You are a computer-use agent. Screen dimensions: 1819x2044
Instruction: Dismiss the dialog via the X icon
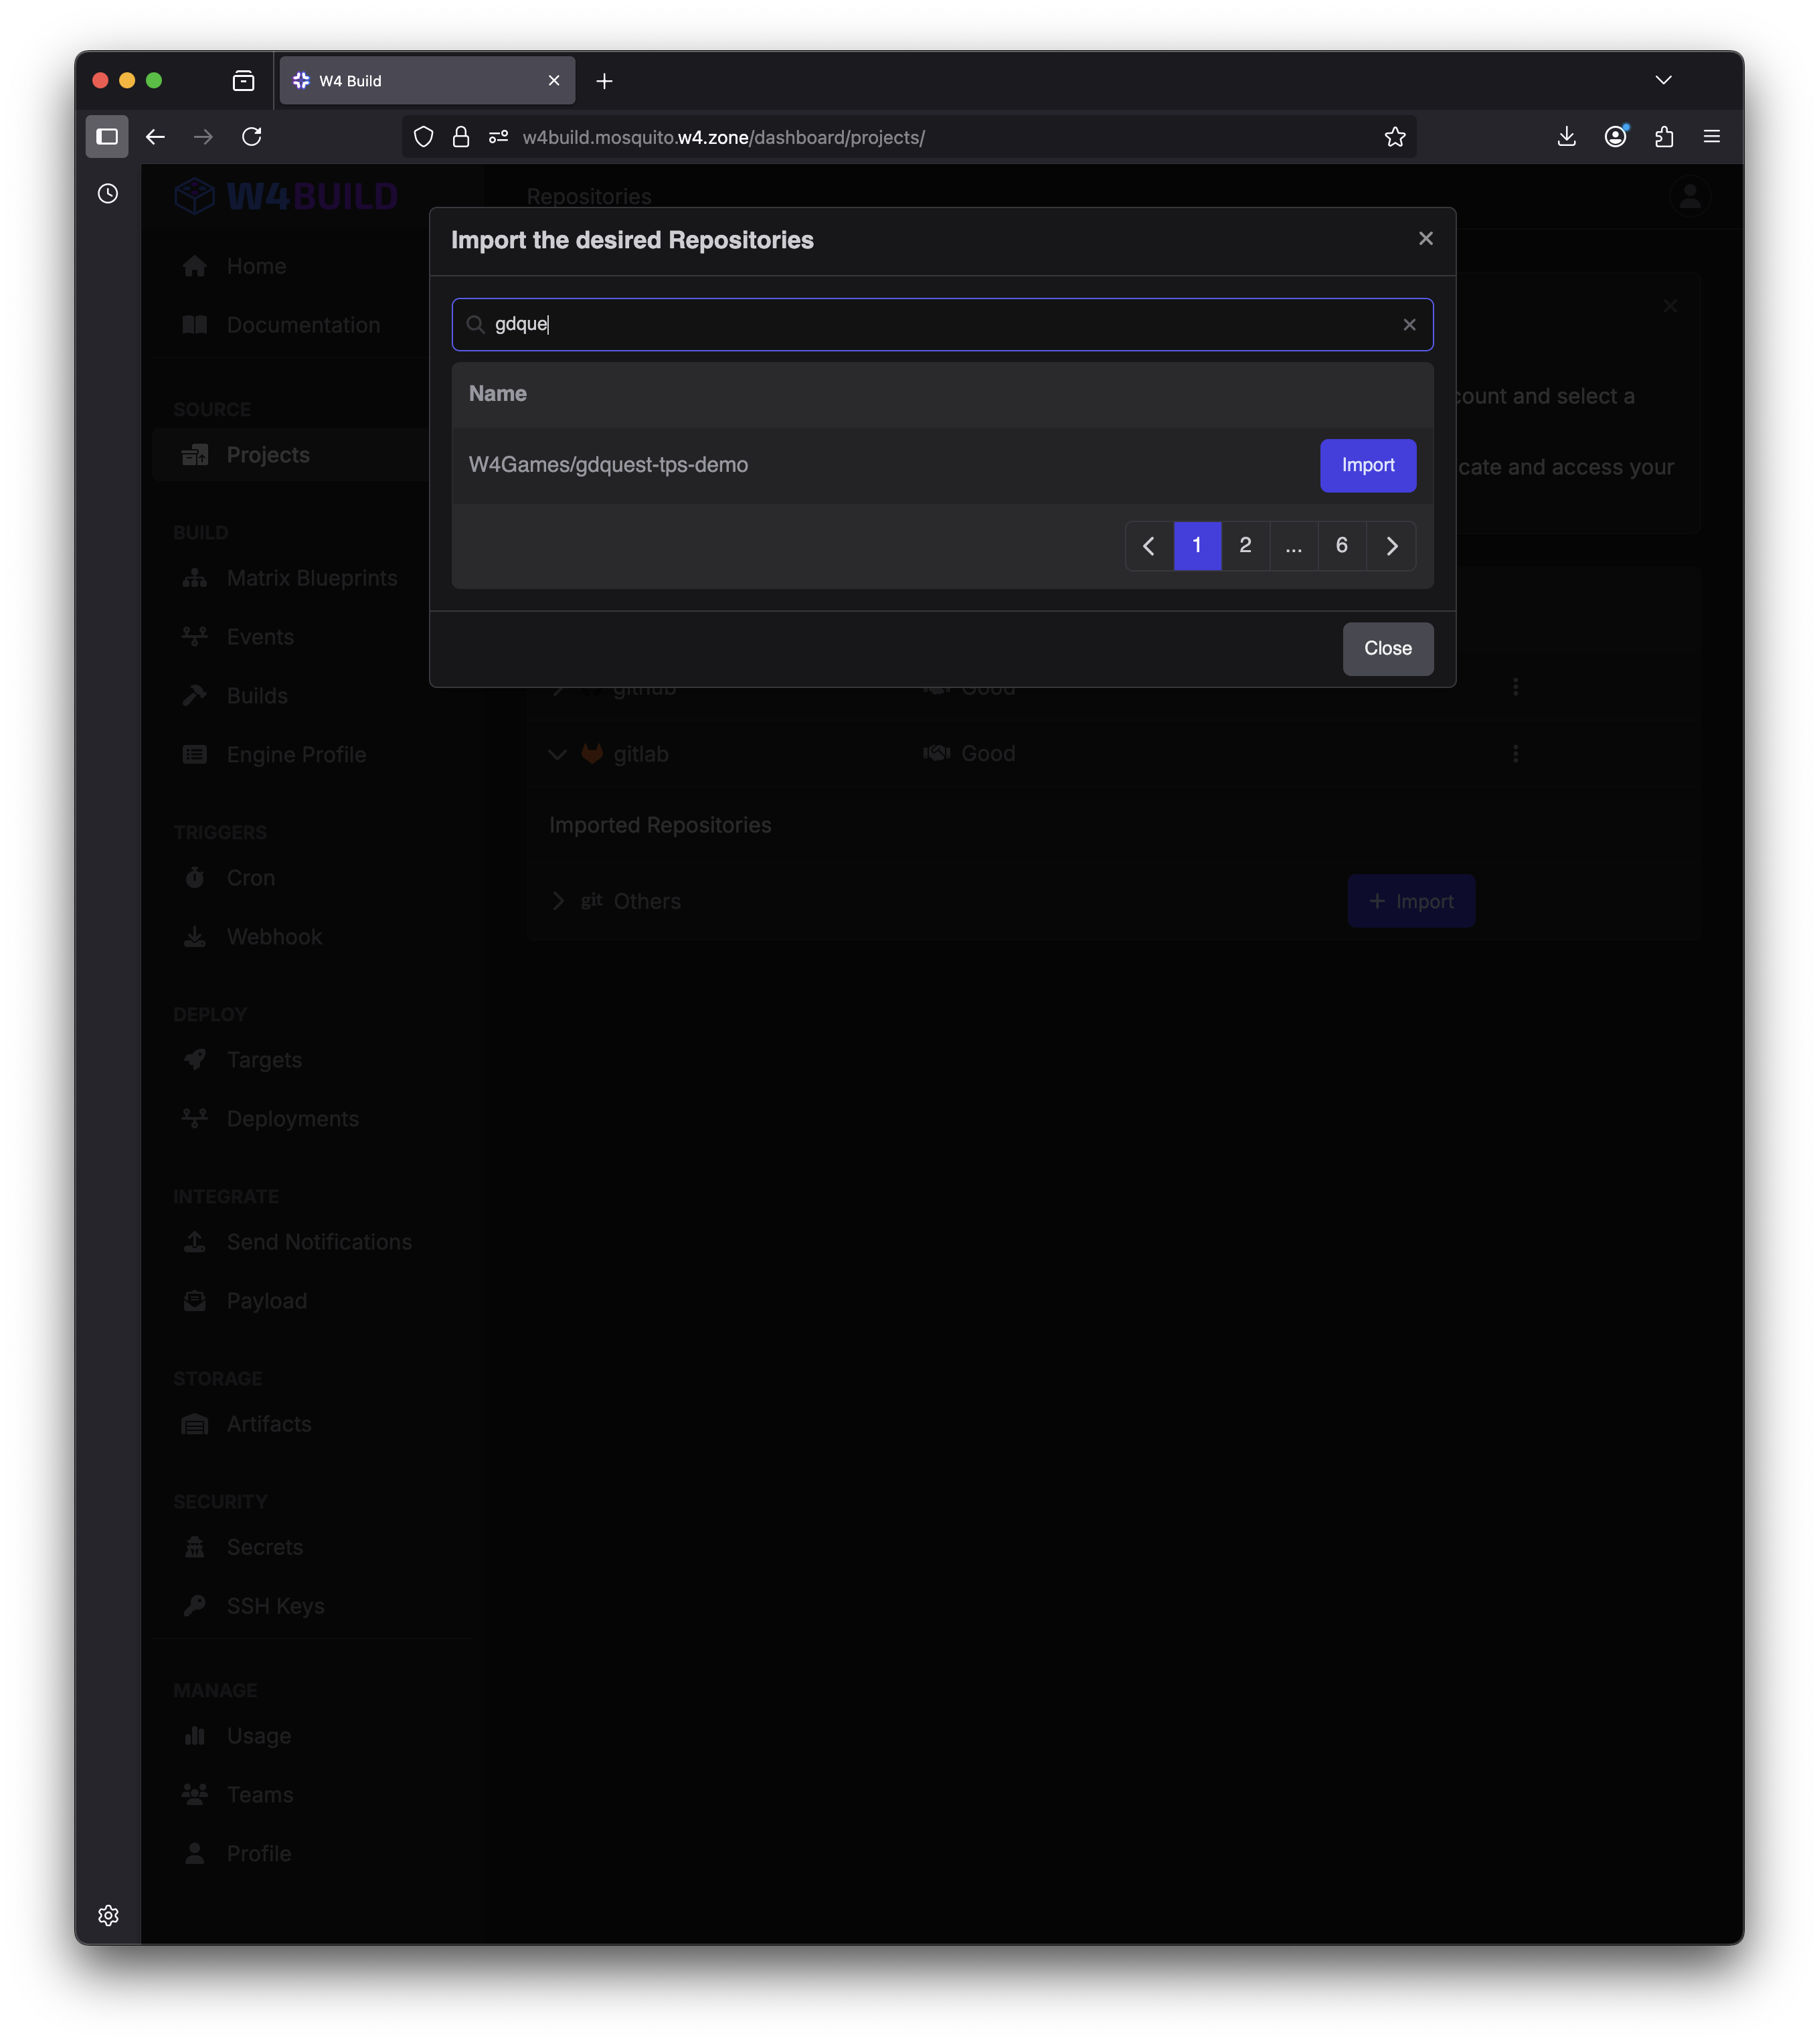(1425, 238)
